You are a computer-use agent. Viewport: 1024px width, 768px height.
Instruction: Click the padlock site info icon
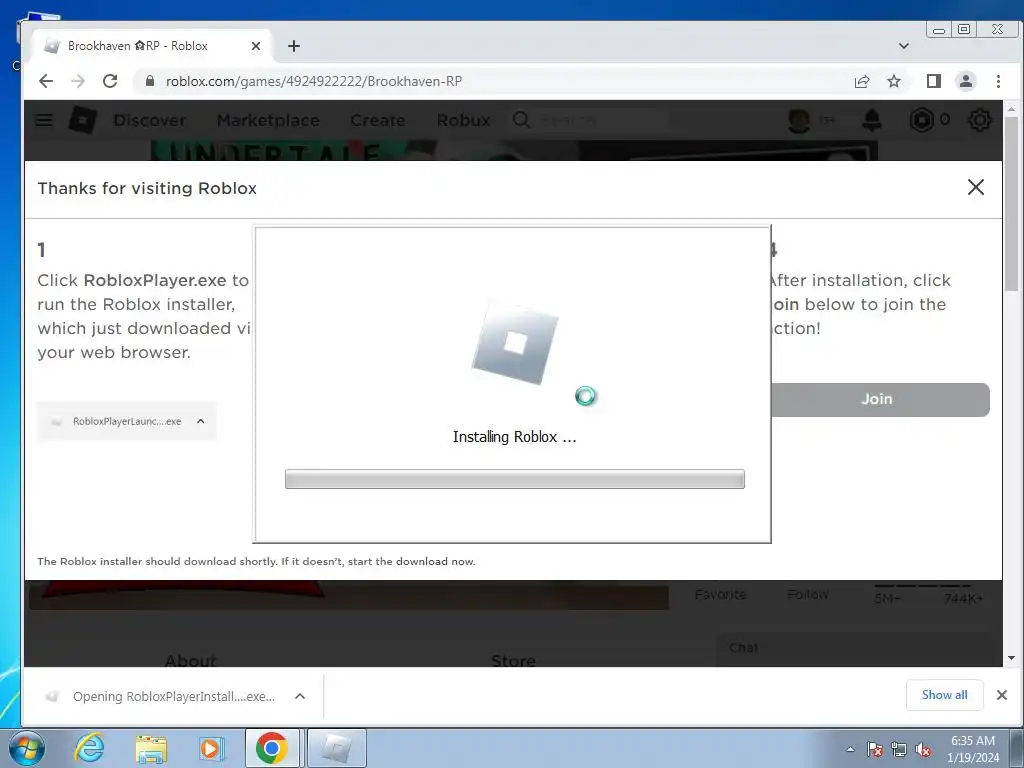click(x=150, y=81)
